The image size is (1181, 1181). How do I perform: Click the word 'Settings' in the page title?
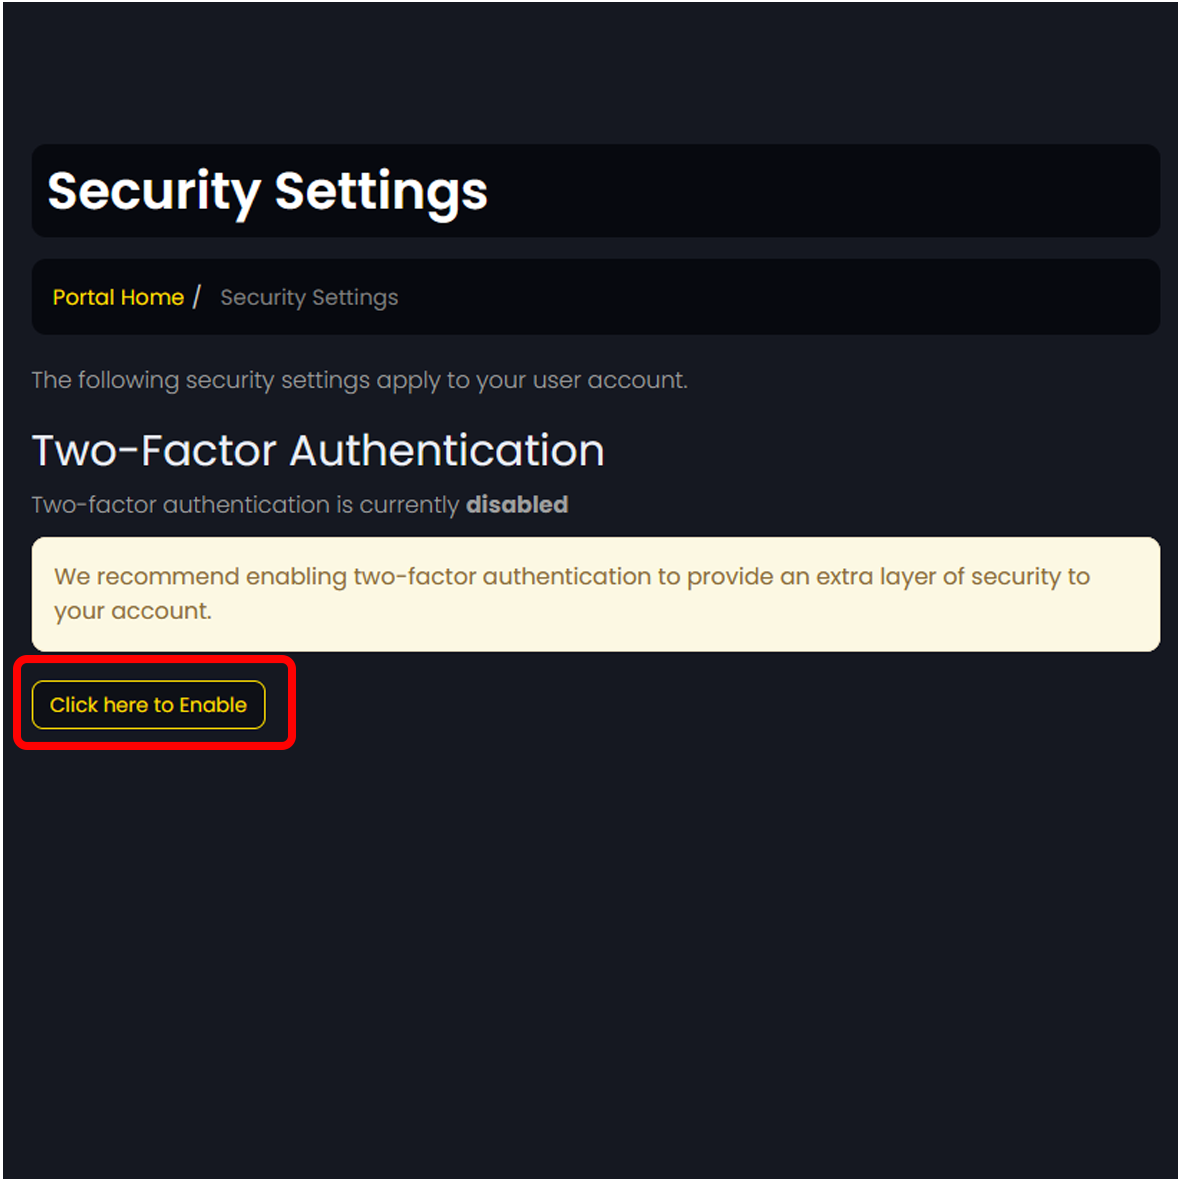[381, 191]
